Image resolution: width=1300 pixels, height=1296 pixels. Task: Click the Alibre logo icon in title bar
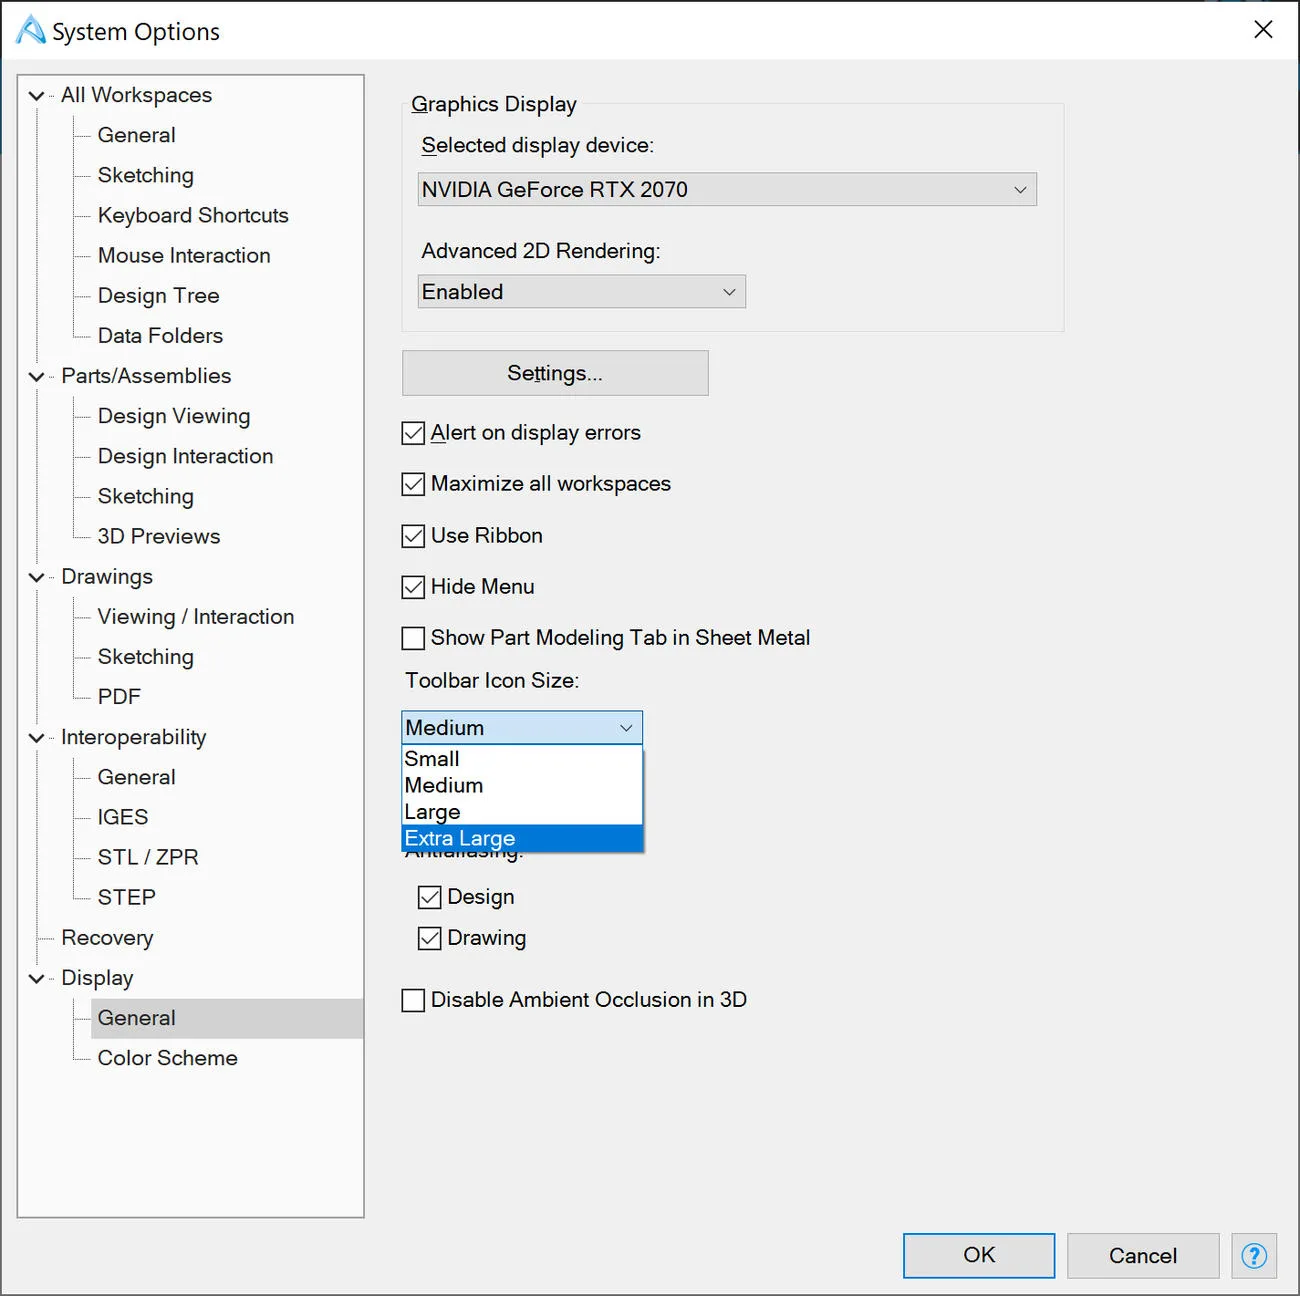30,30
